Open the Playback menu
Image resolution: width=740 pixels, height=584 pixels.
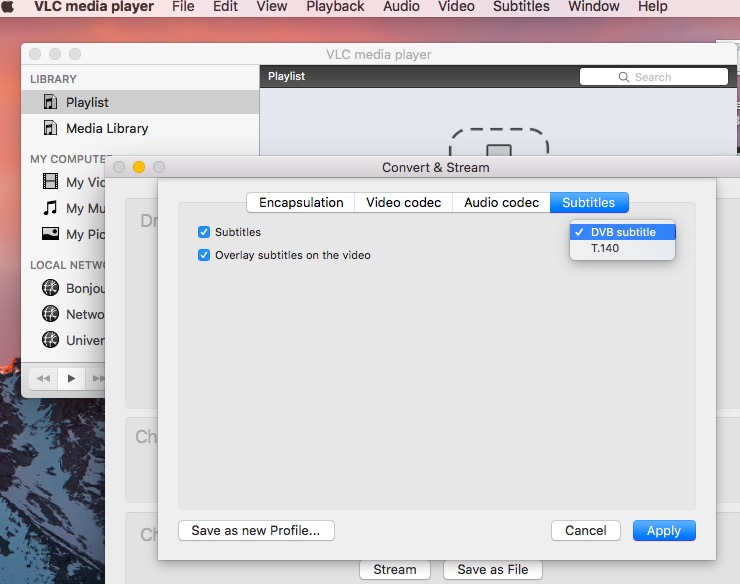pyautogui.click(x=335, y=7)
